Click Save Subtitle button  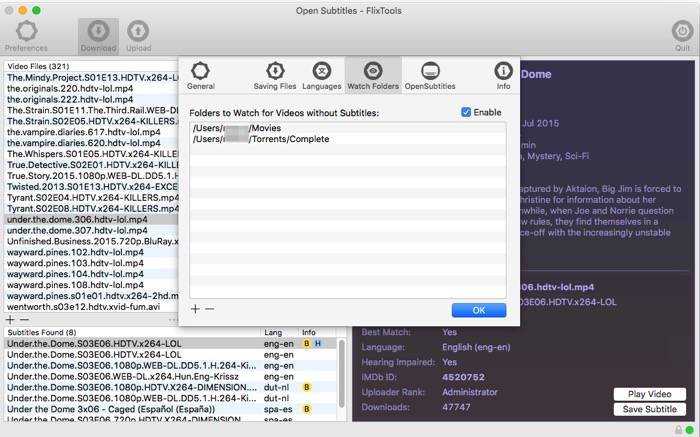tap(650, 409)
